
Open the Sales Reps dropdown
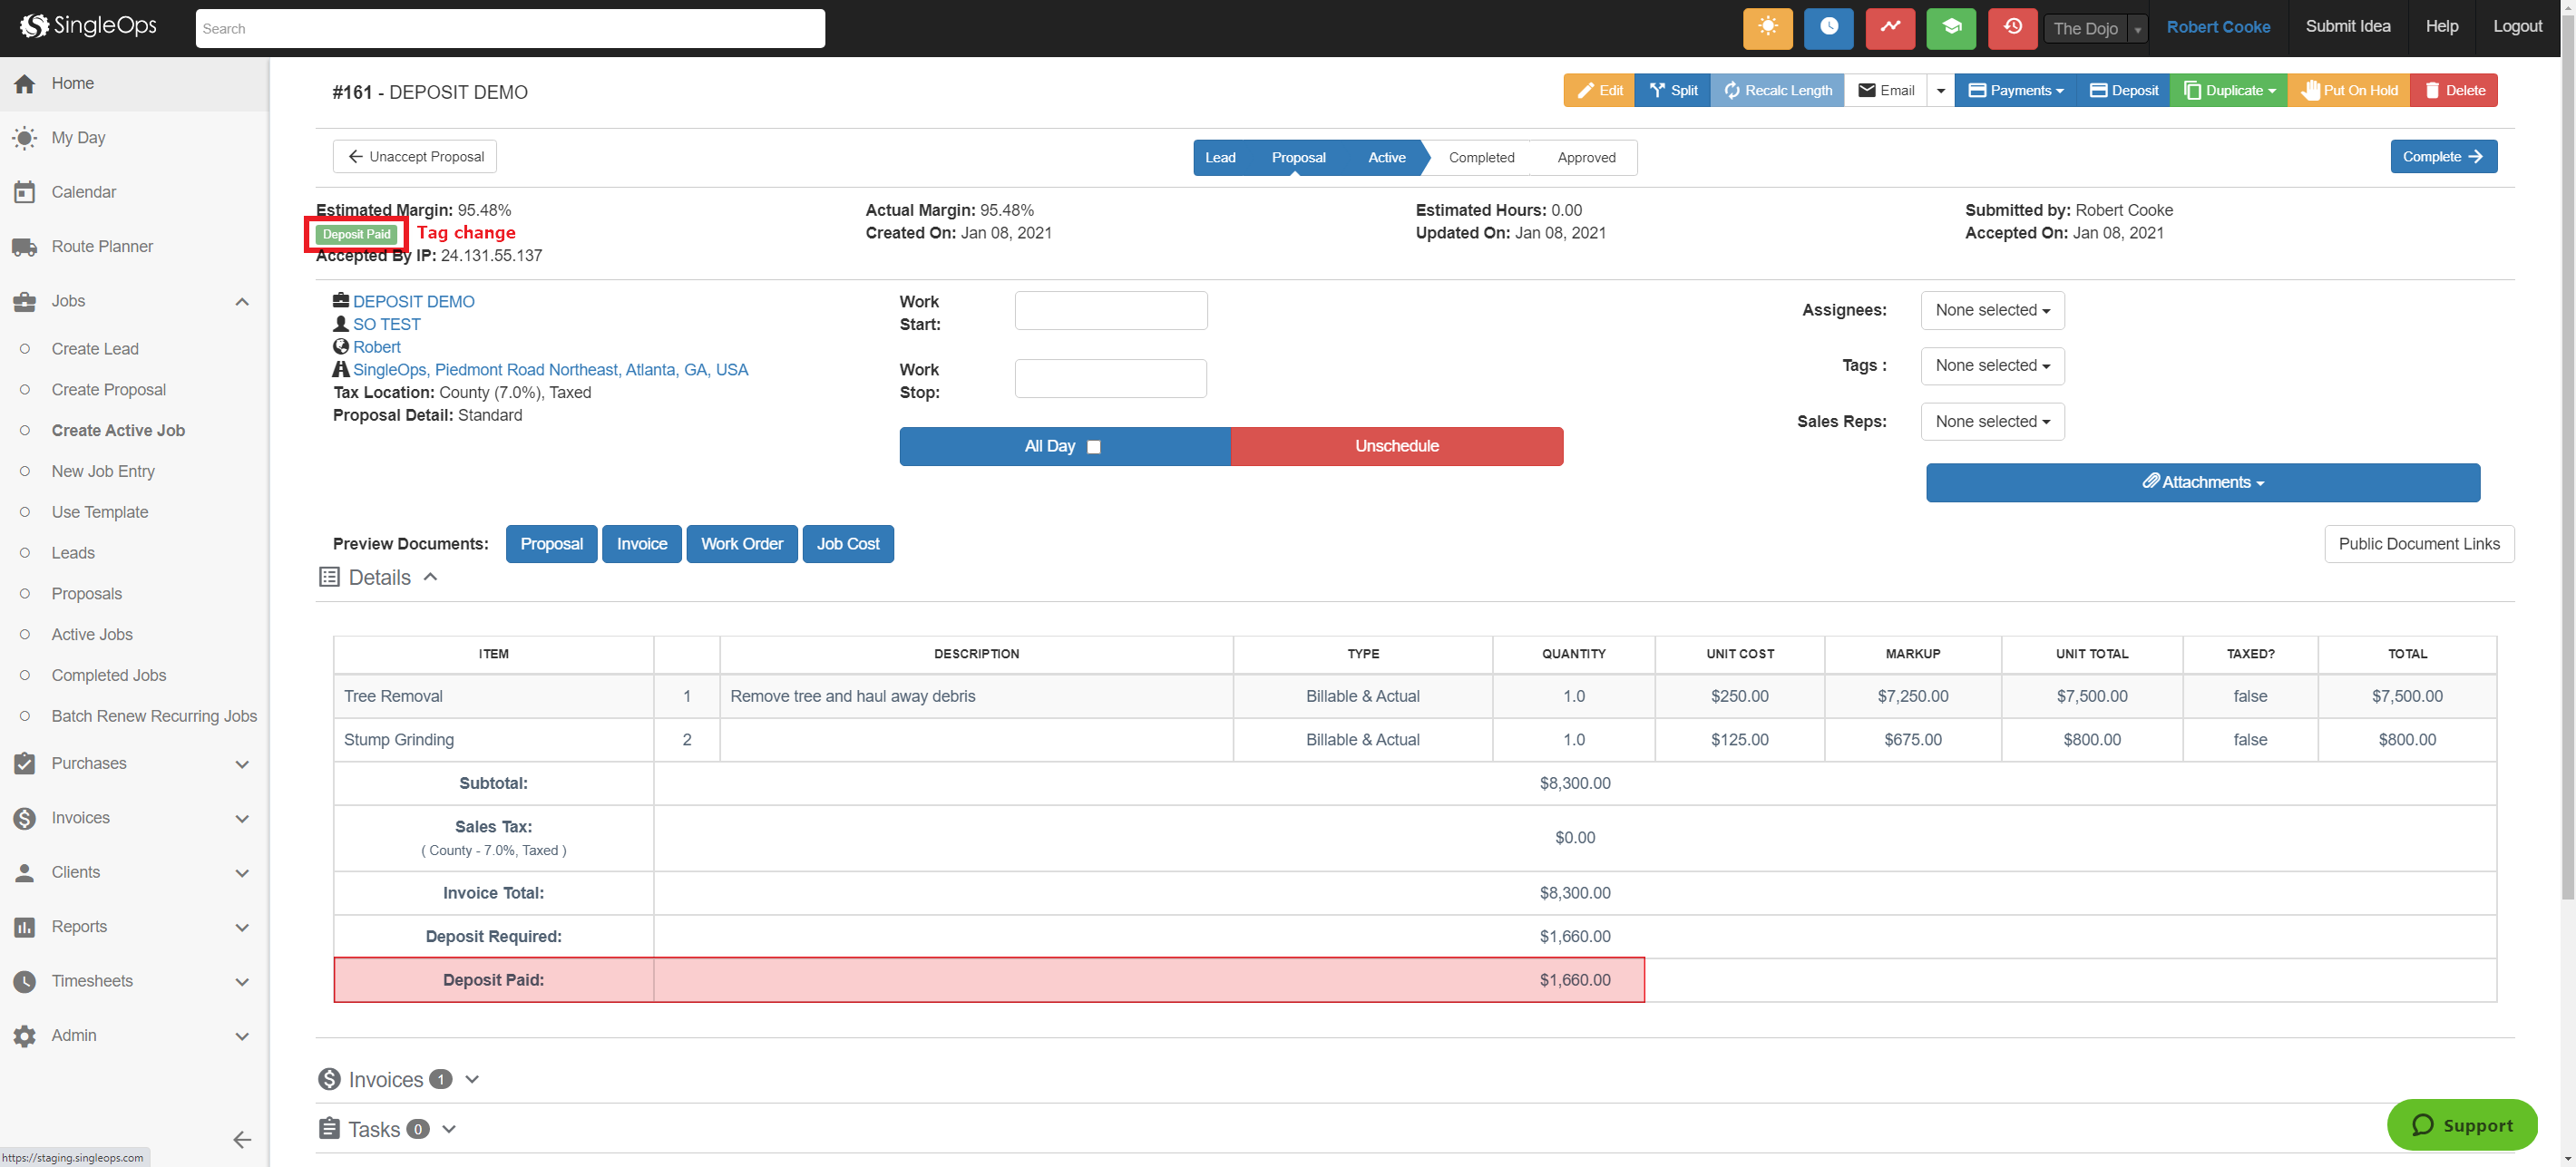point(1992,421)
